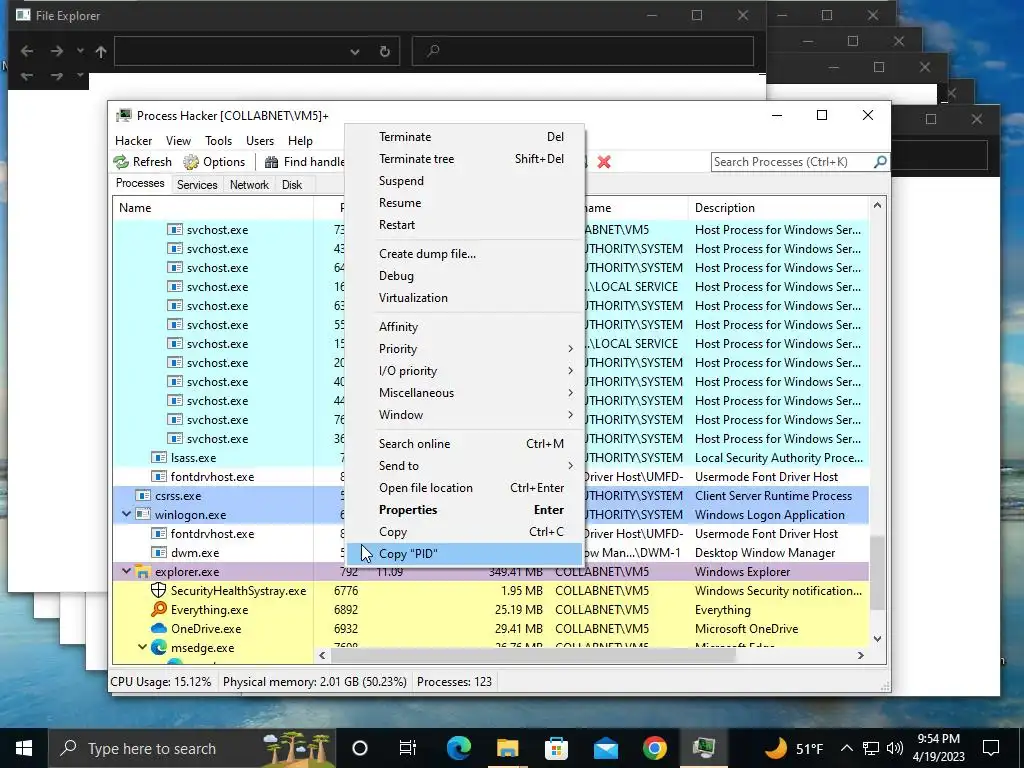The width and height of the screenshot is (1024, 768).
Task: Open the Tools menu
Action: [218, 140]
